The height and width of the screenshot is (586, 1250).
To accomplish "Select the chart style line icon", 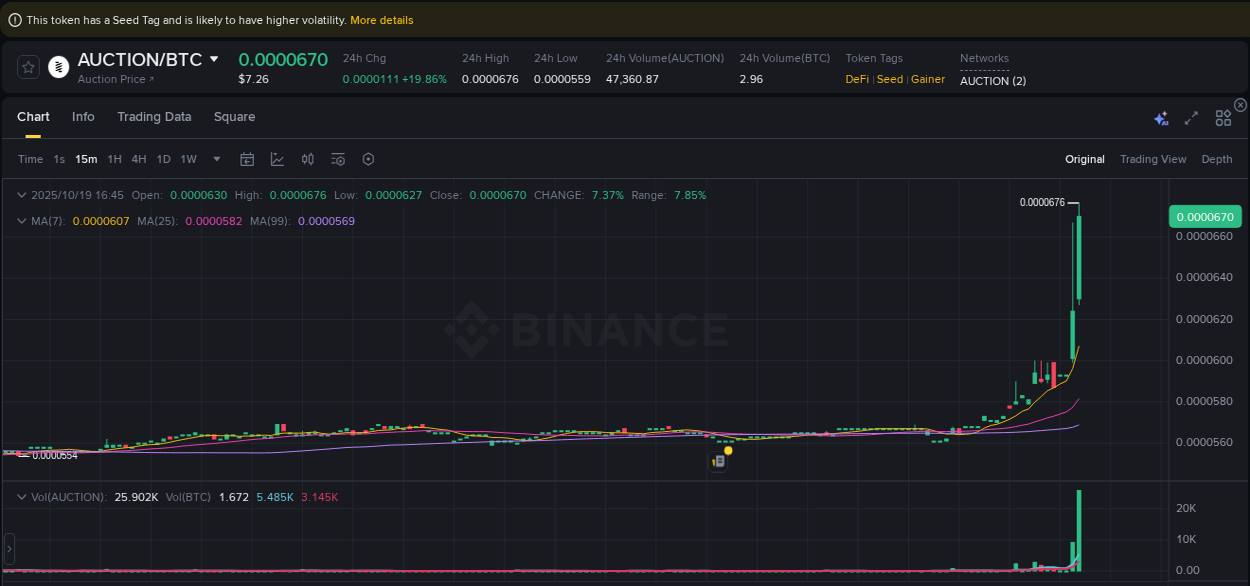I will (x=277, y=159).
